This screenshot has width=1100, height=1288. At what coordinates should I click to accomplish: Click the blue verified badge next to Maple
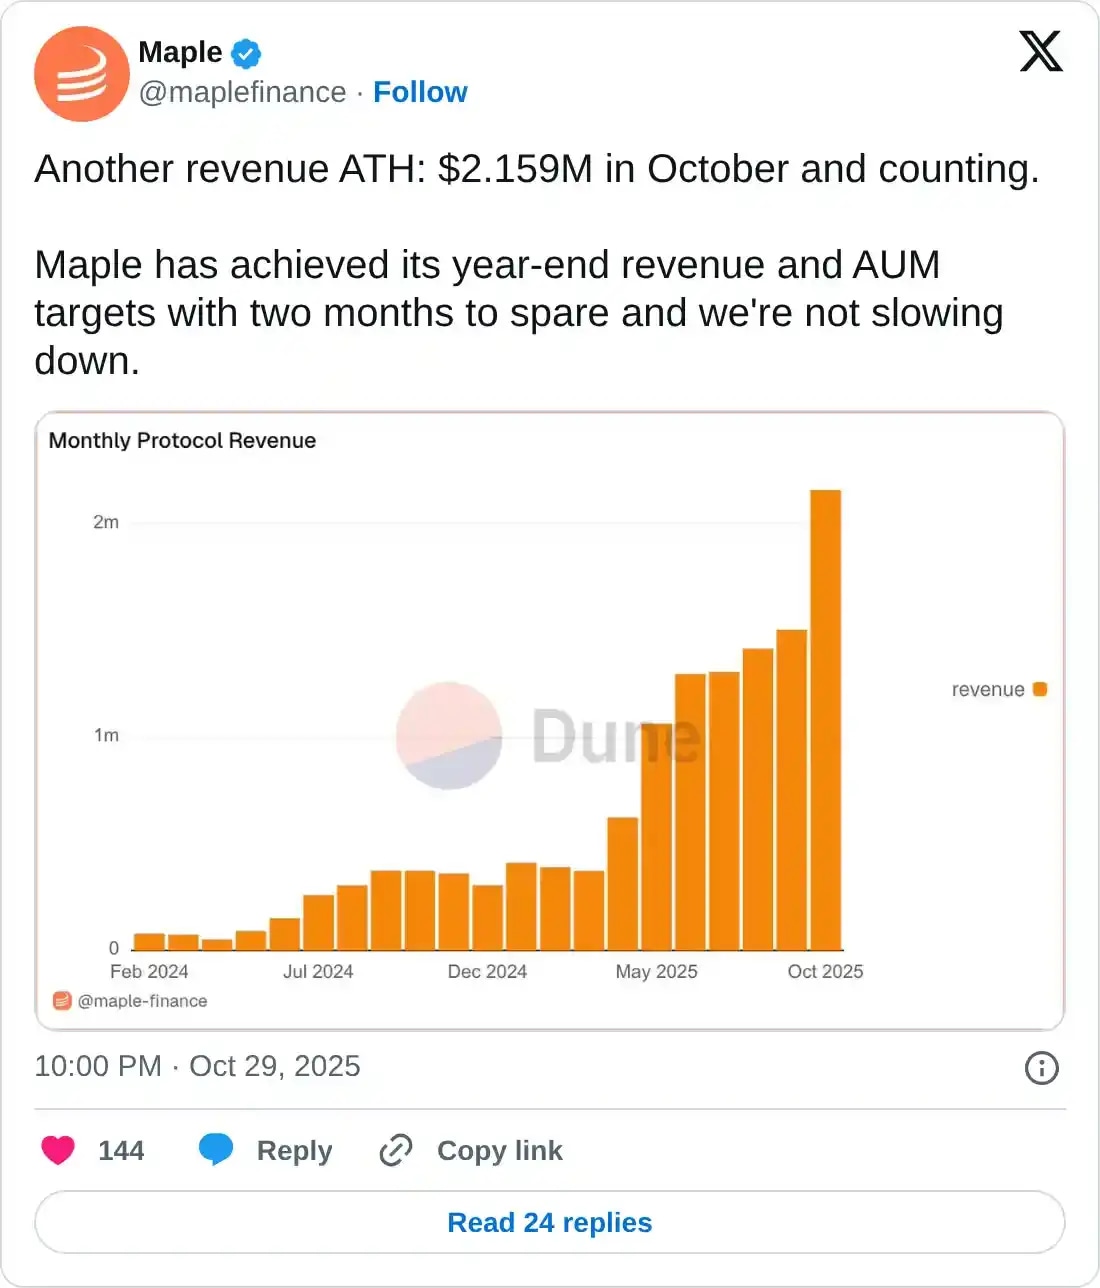(x=244, y=52)
